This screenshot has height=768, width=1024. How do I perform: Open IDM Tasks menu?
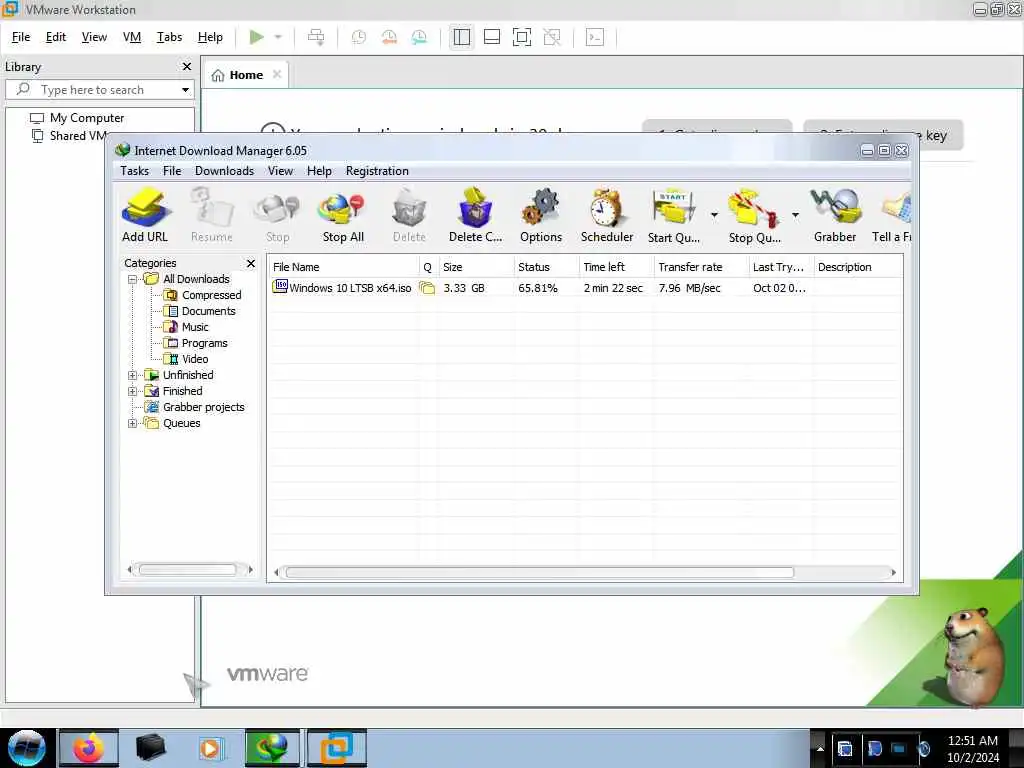pos(135,171)
